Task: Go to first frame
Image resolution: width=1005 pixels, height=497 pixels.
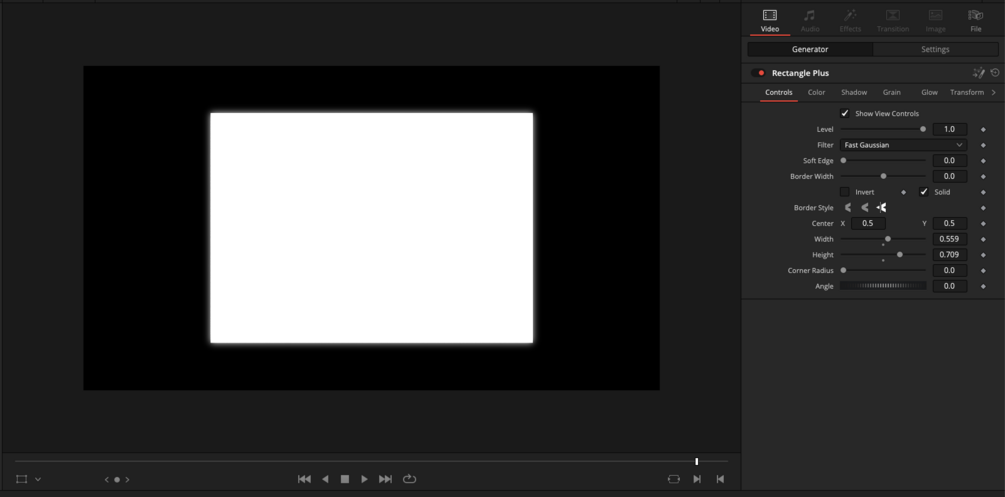Action: [x=304, y=479]
